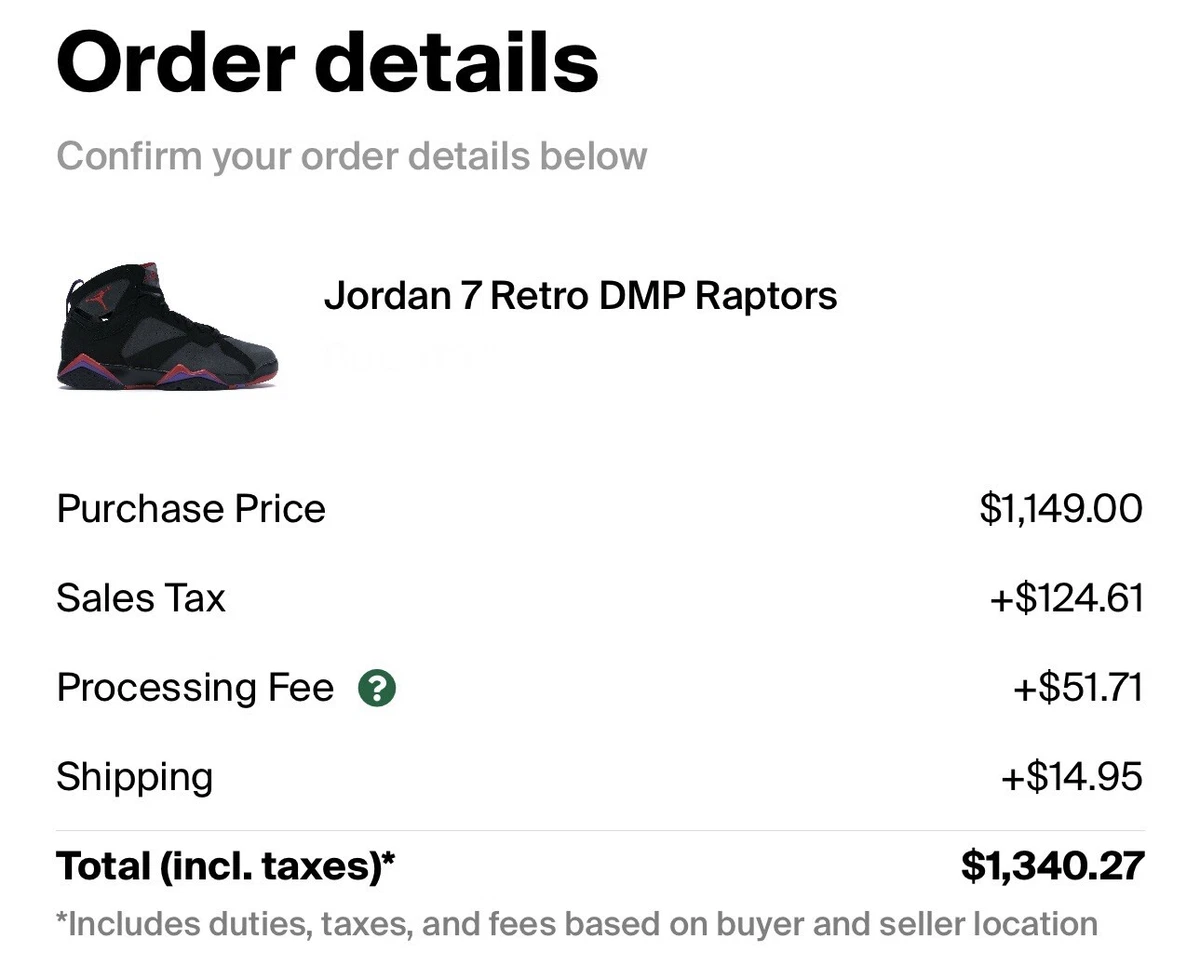This screenshot has height=979, width=1200.
Task: Select the Processing Fee label
Action: pyautogui.click(x=195, y=688)
